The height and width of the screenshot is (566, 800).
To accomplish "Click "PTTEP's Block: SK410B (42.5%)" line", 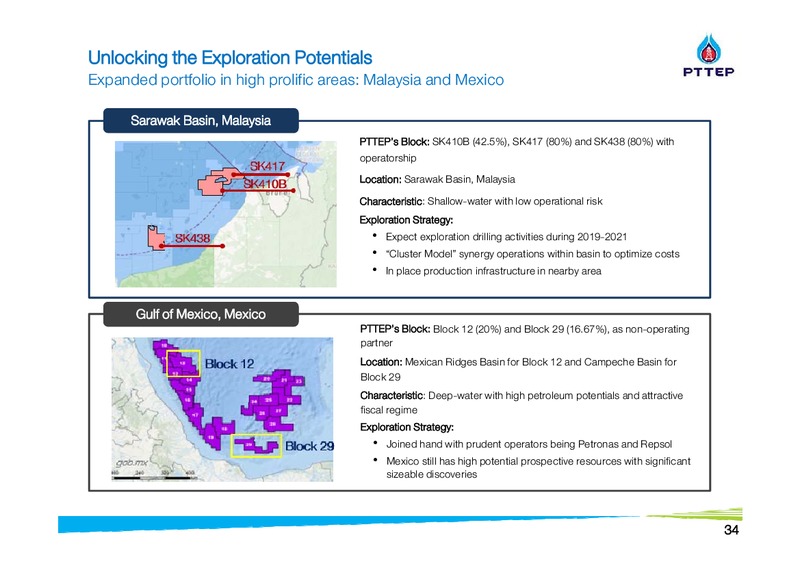I will pos(516,150).
